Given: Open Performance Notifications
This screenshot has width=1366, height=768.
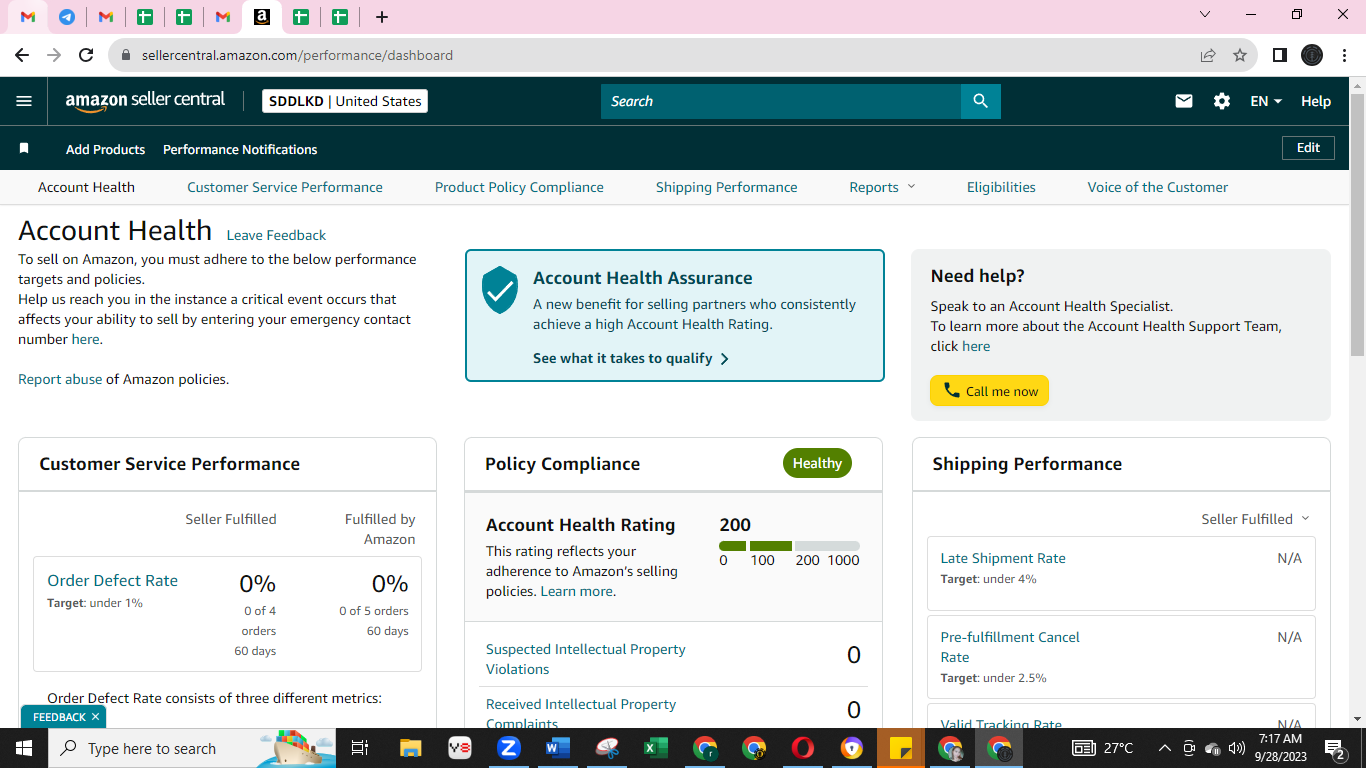Looking at the screenshot, I should click(240, 149).
